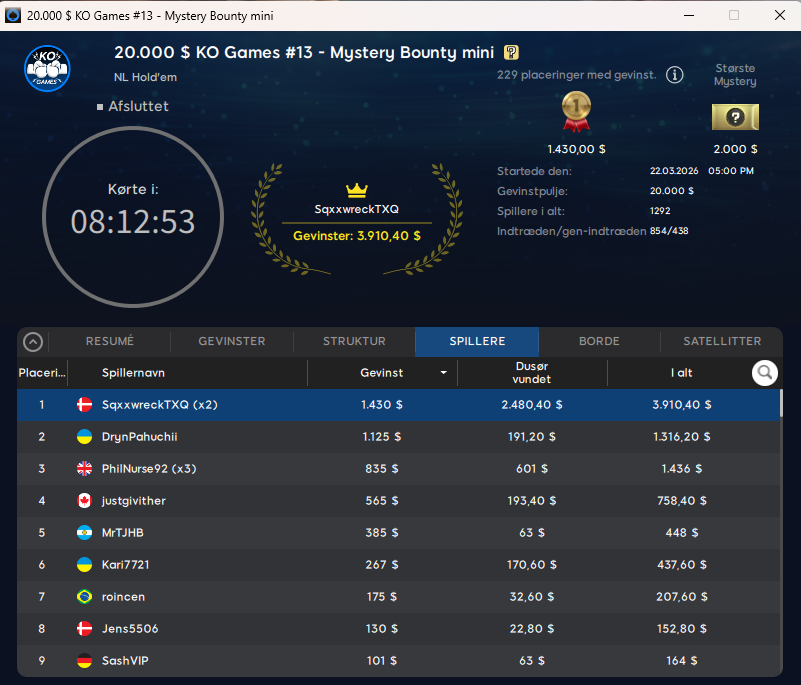Click the KO Games boxing gloves logo
The image size is (801, 685).
click(x=47, y=67)
